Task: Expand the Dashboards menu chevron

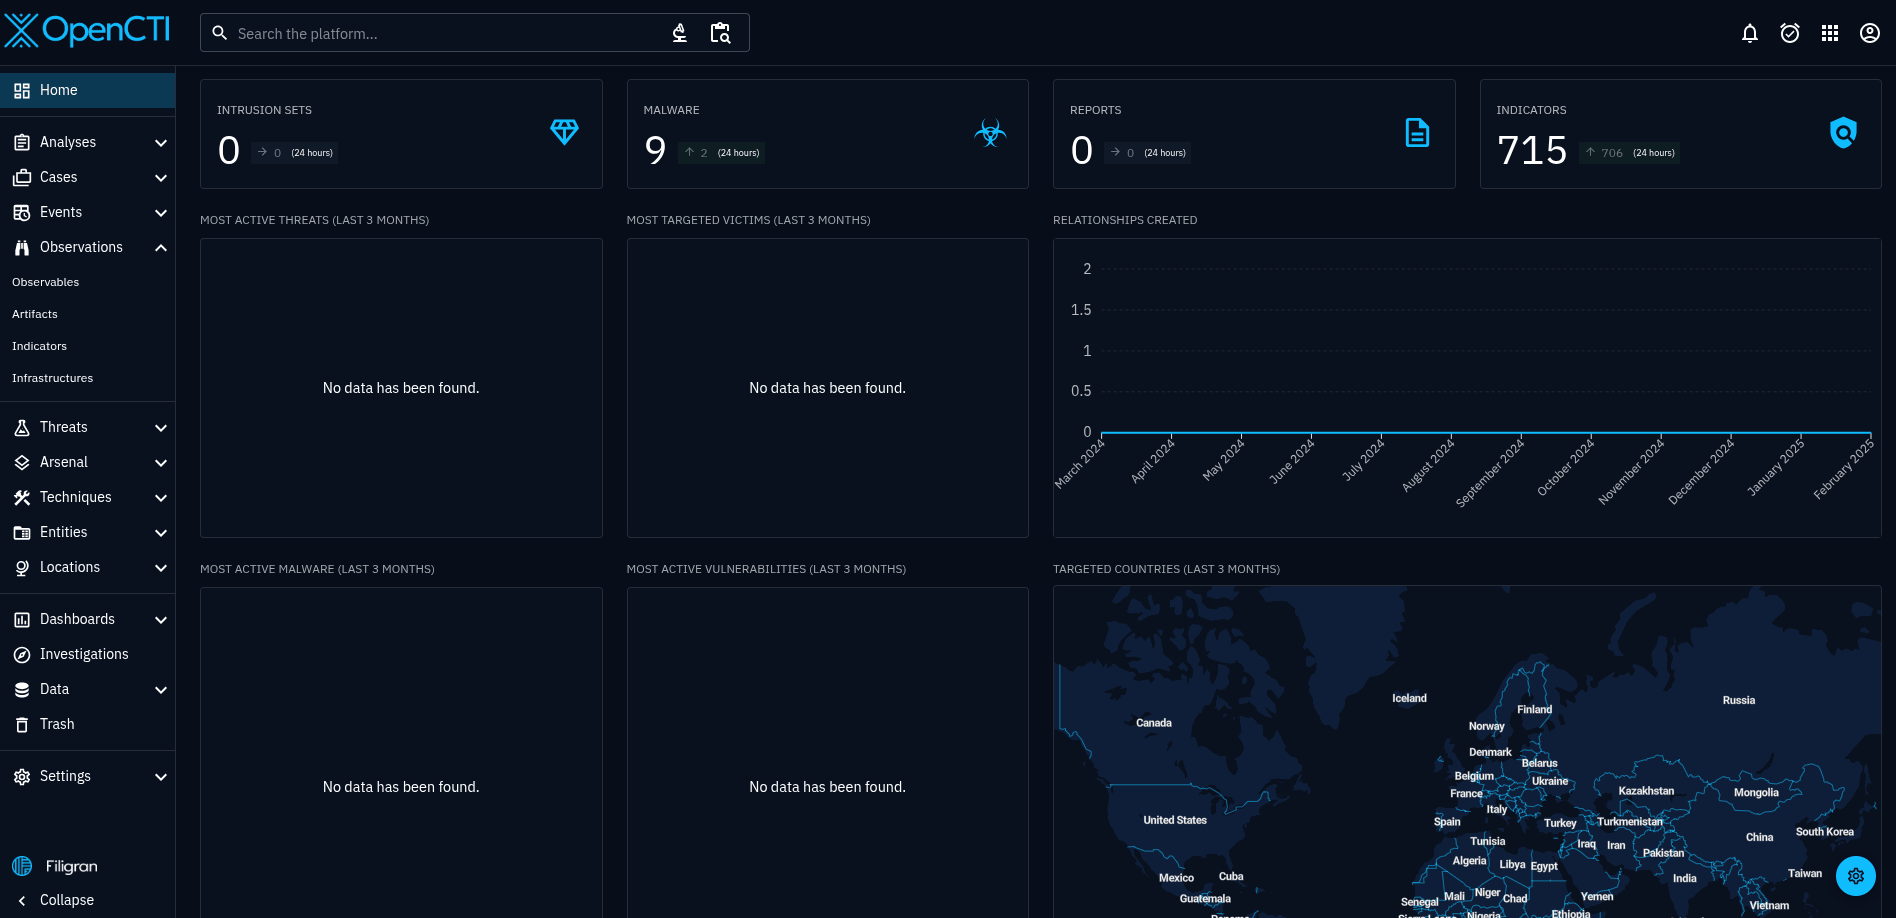Action: coord(161,620)
